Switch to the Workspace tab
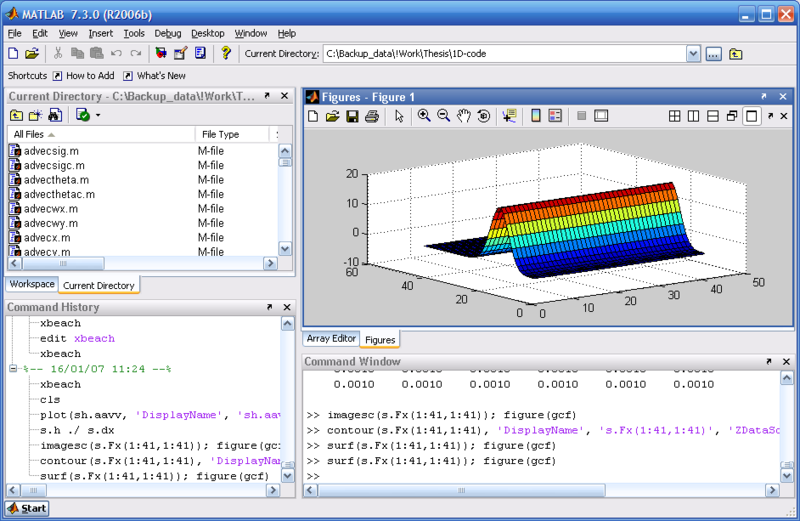Viewport: 800px width, 521px height. click(32, 284)
